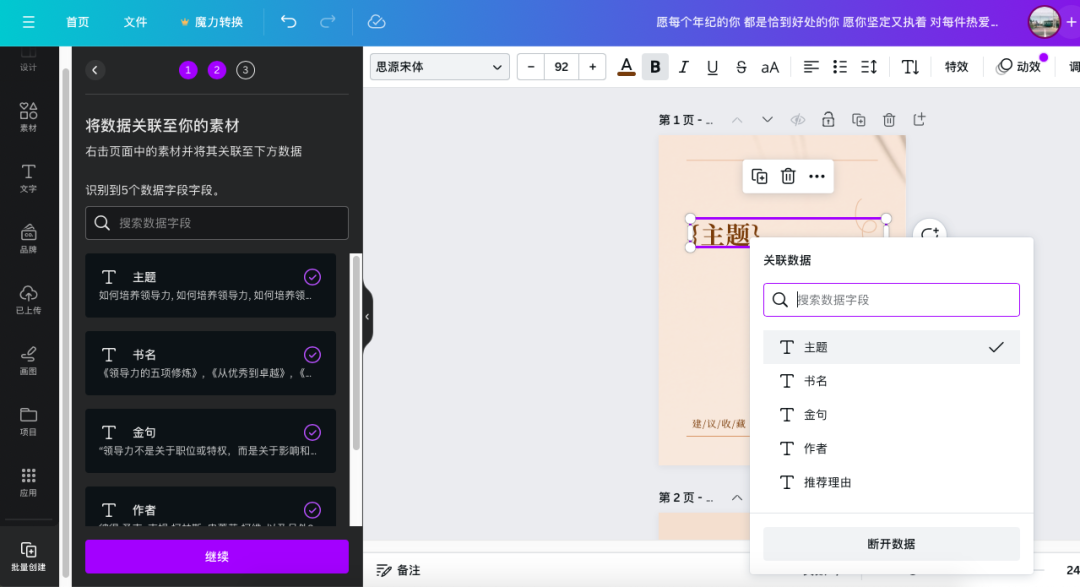Image resolution: width=1080 pixels, height=587 pixels.
Task: Go to 首页 home
Action: 77,22
